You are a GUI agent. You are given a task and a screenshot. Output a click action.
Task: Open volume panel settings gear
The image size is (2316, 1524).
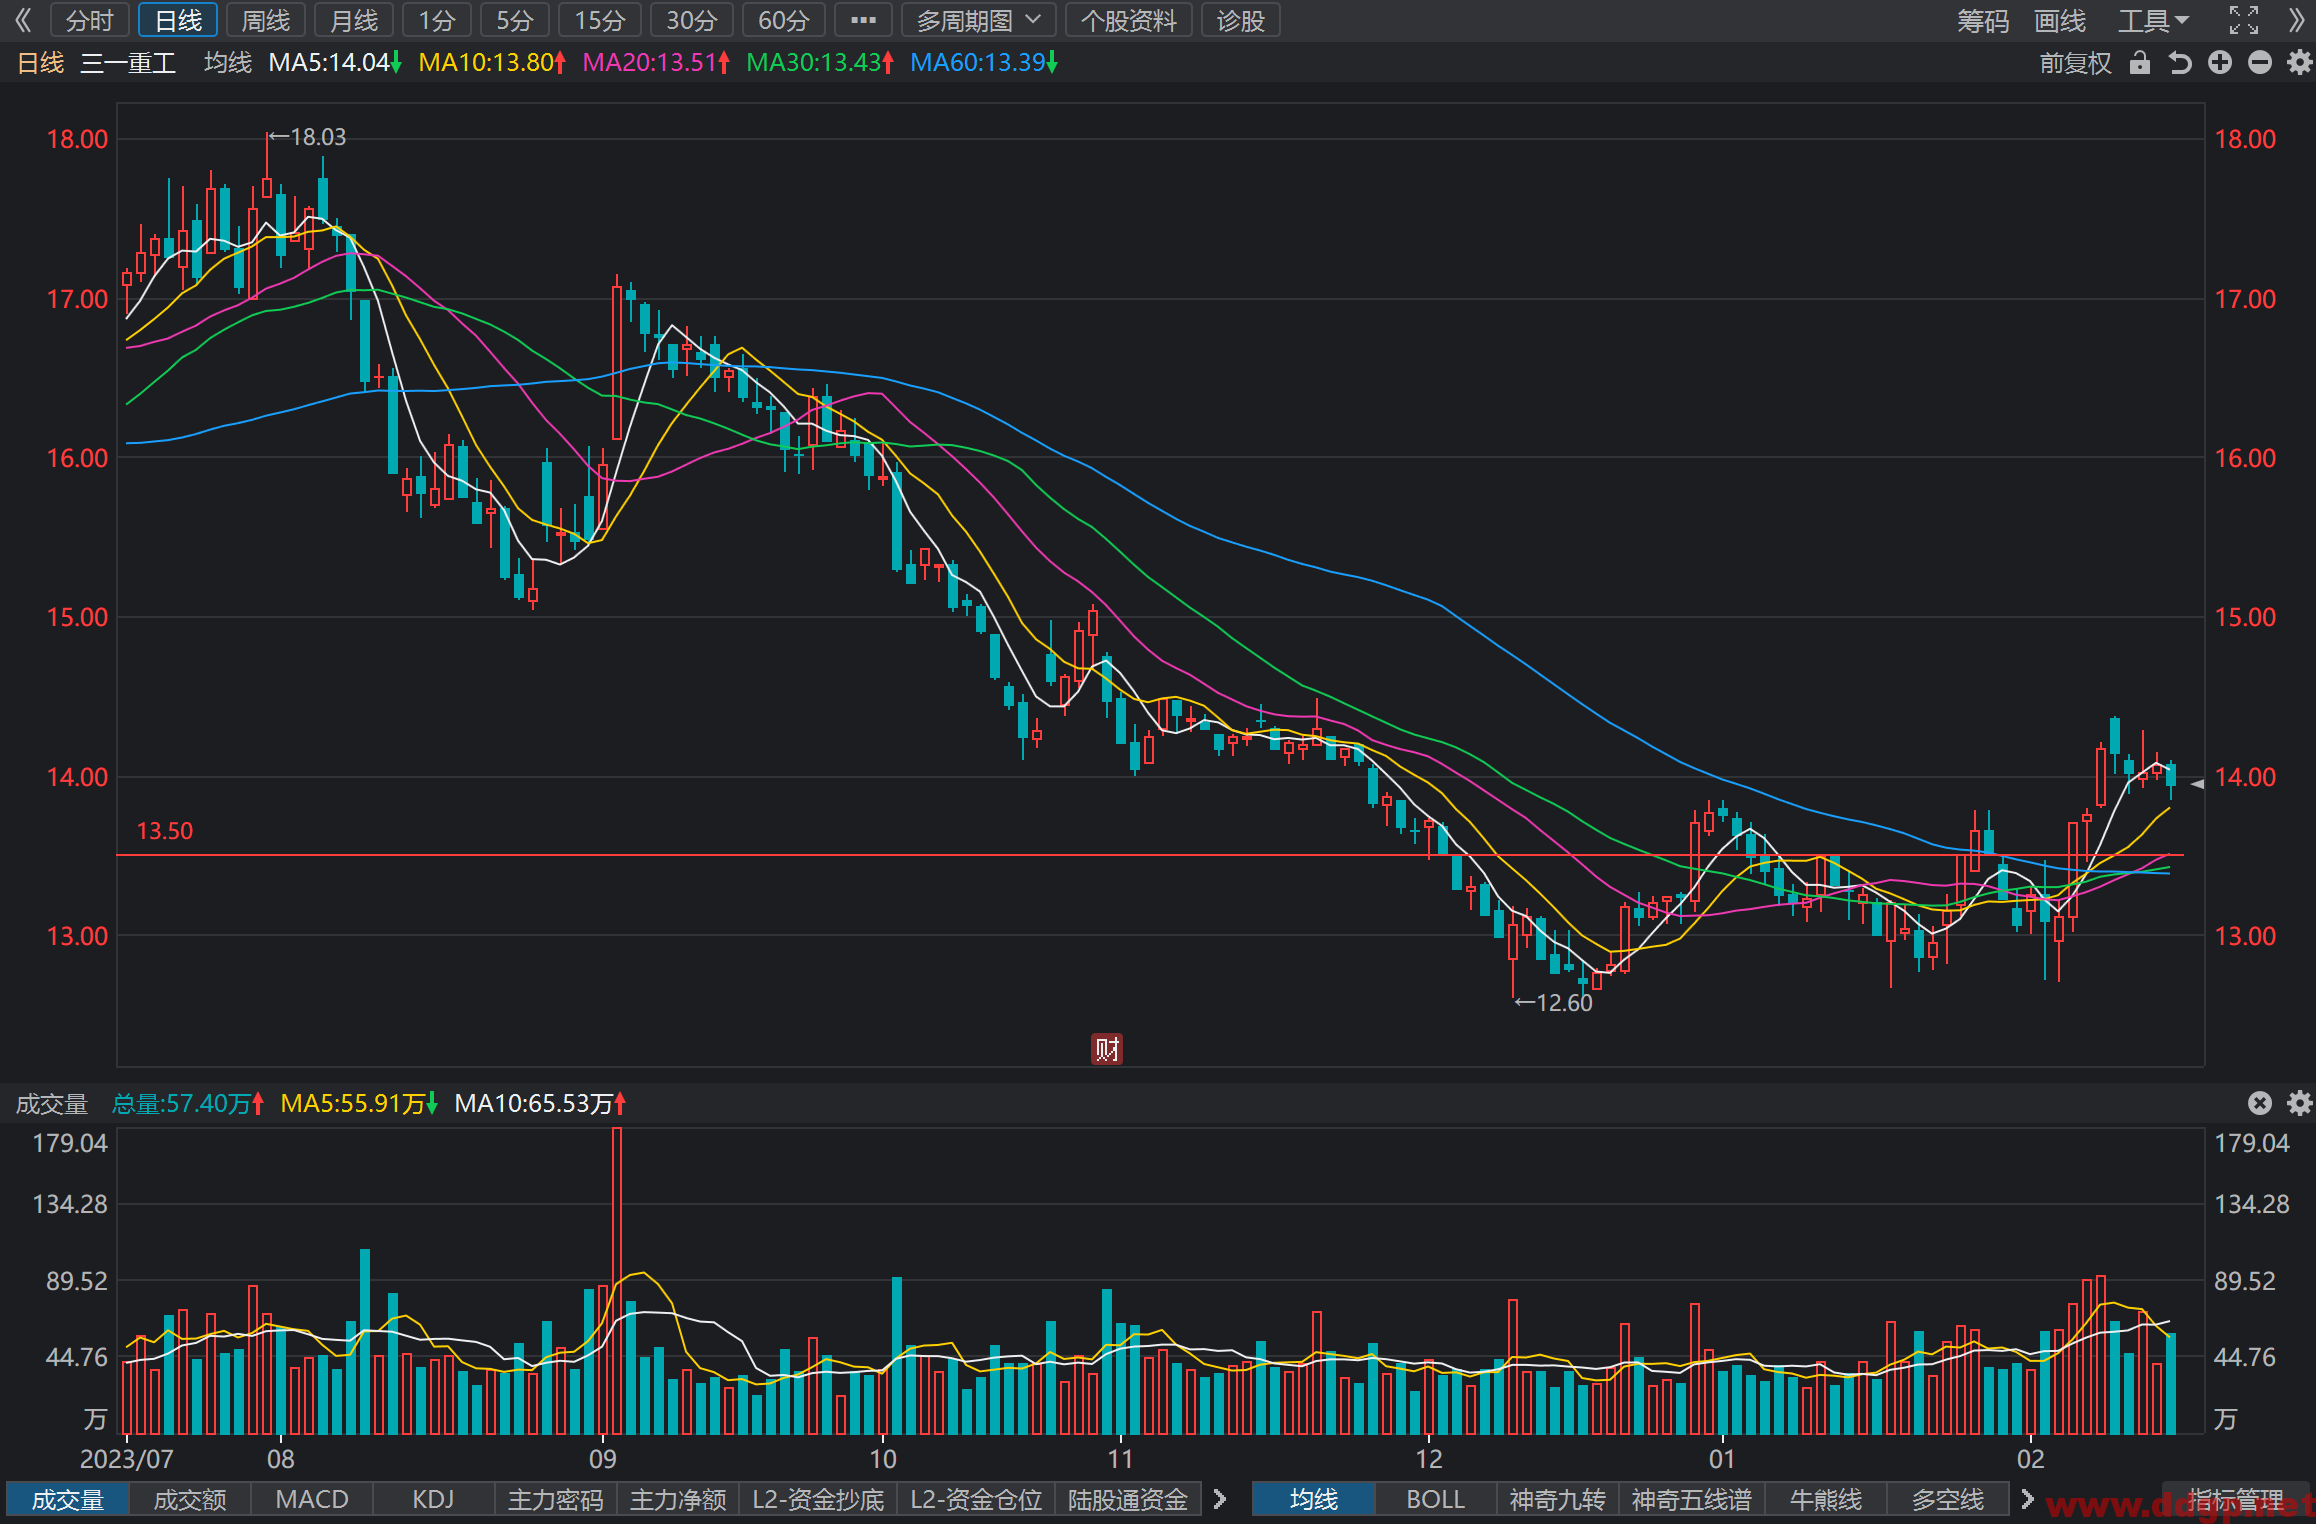tap(2300, 1103)
